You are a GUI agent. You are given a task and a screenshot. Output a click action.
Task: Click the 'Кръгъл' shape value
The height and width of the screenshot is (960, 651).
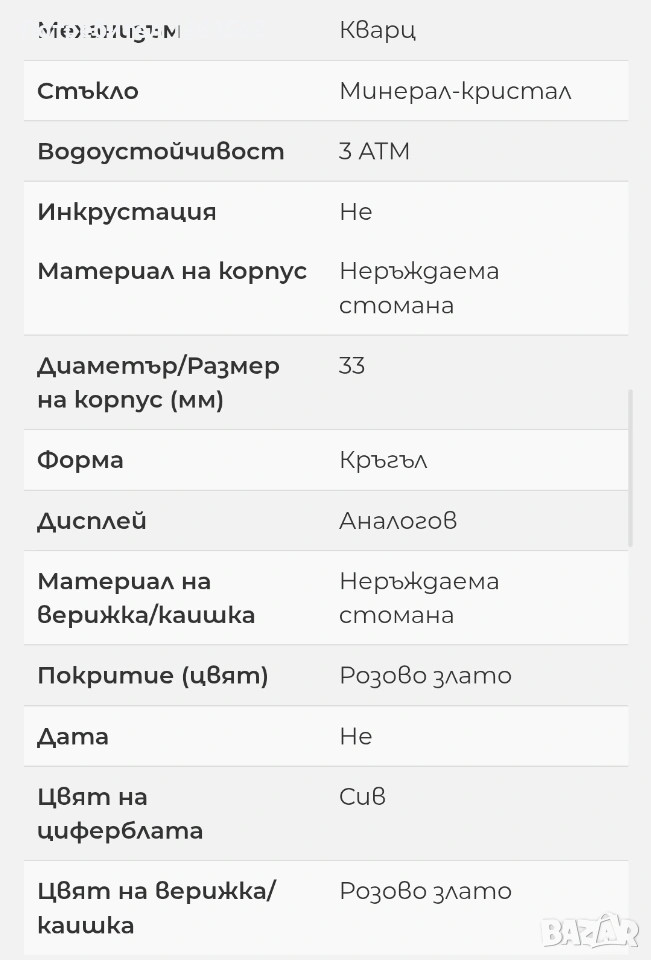click(383, 460)
